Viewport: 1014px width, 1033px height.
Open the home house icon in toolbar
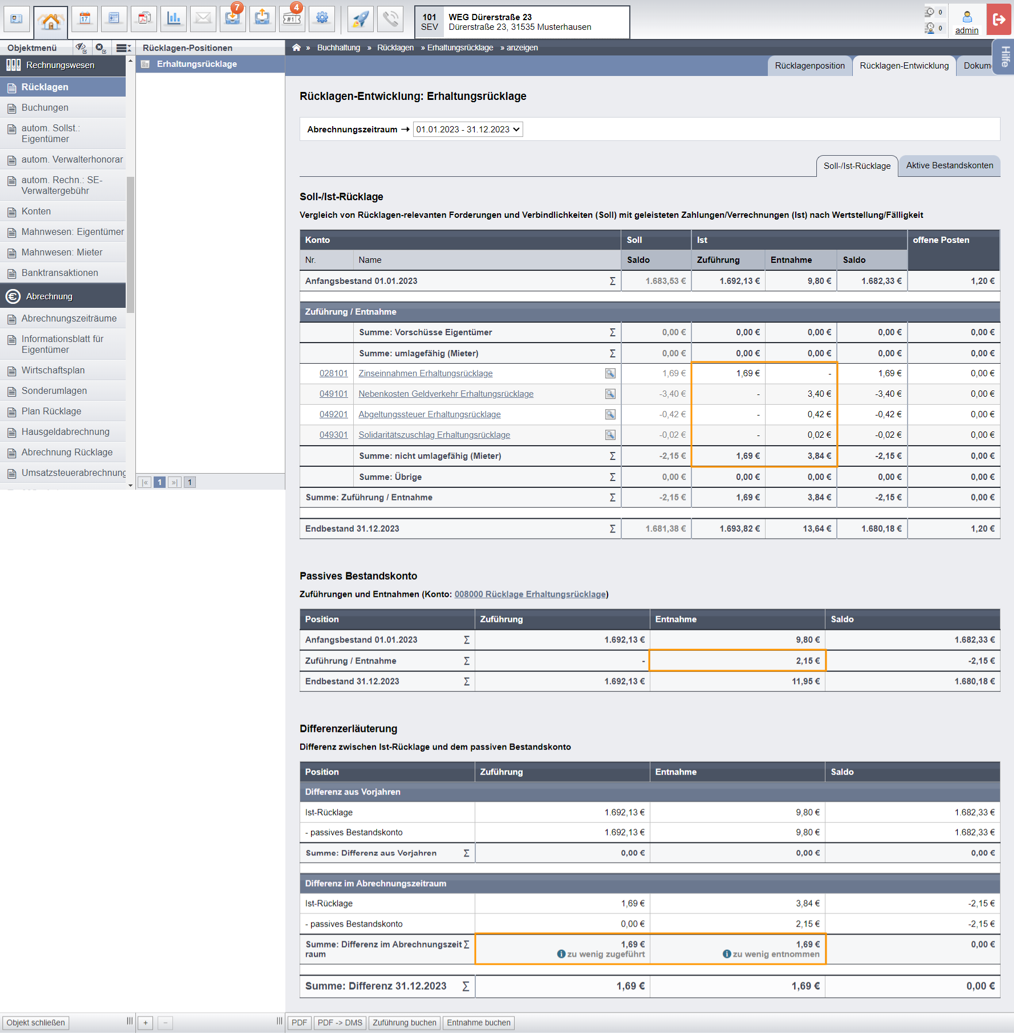51,20
